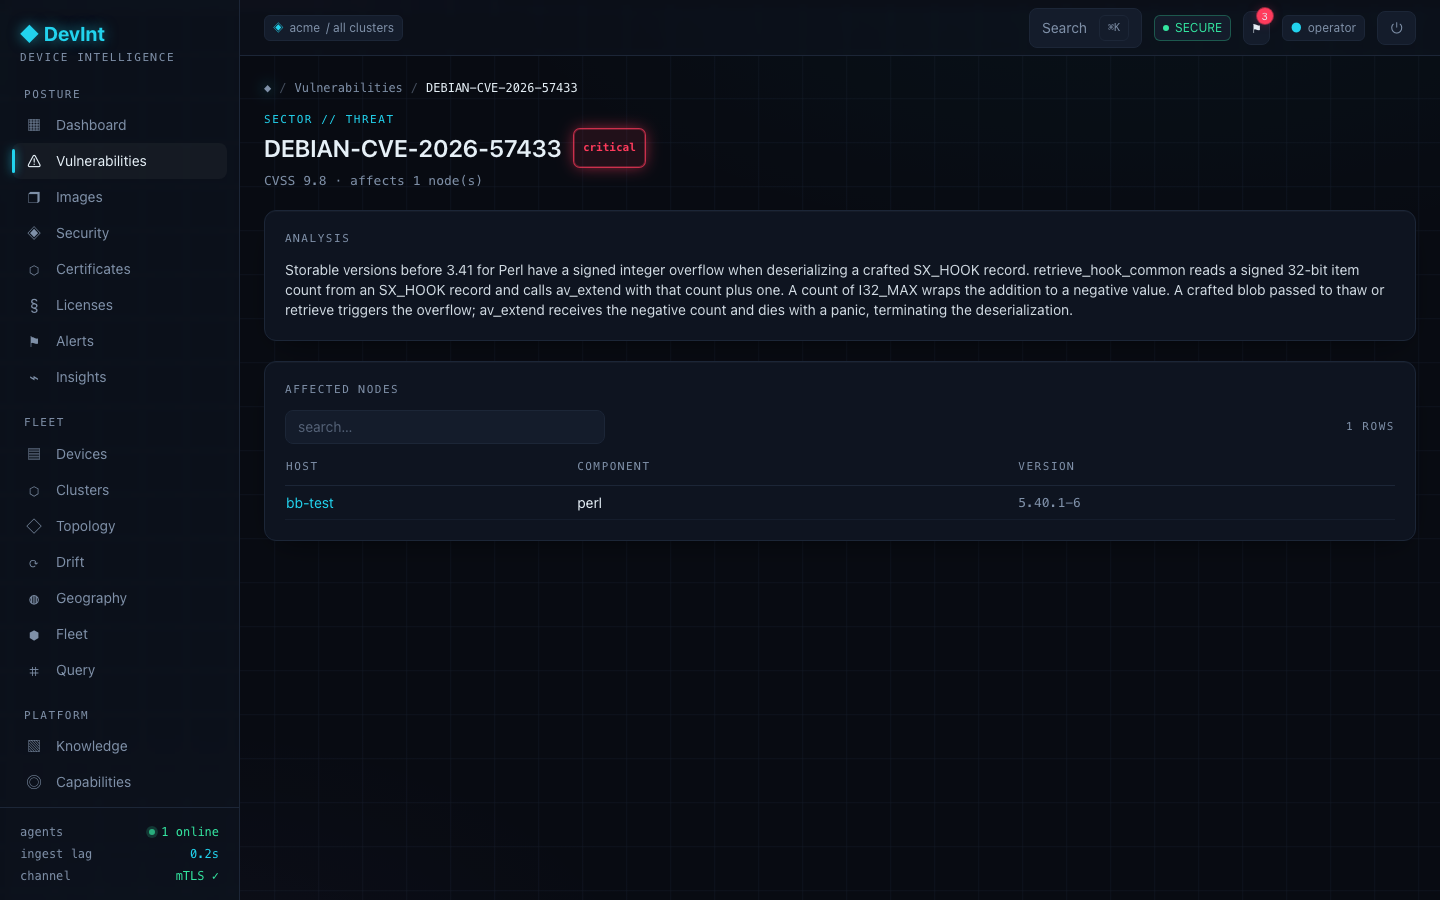
Task: Click the power logout icon button
Action: coord(1396,28)
